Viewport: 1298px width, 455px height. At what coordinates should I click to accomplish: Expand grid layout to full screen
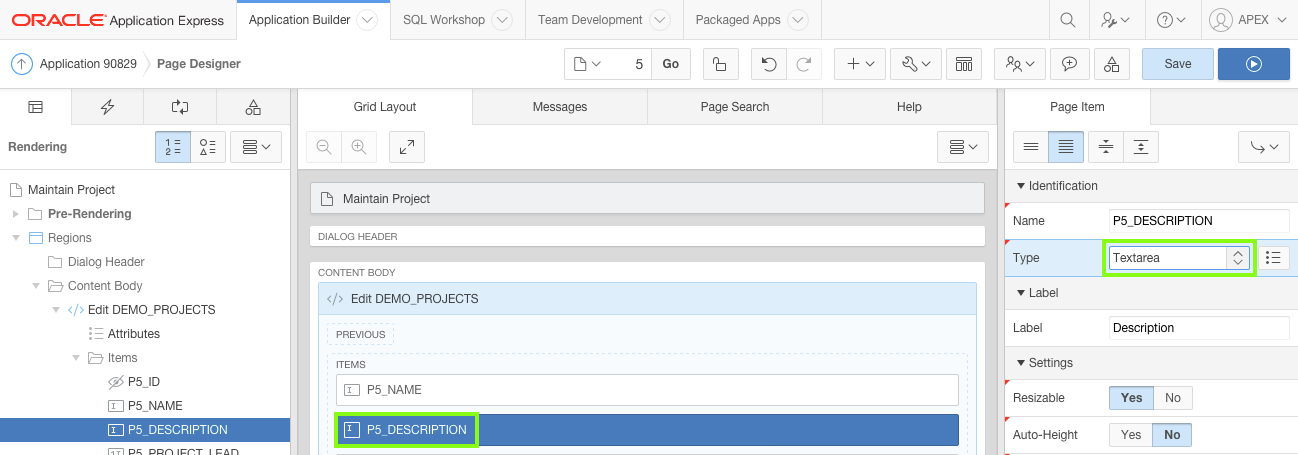coord(407,147)
